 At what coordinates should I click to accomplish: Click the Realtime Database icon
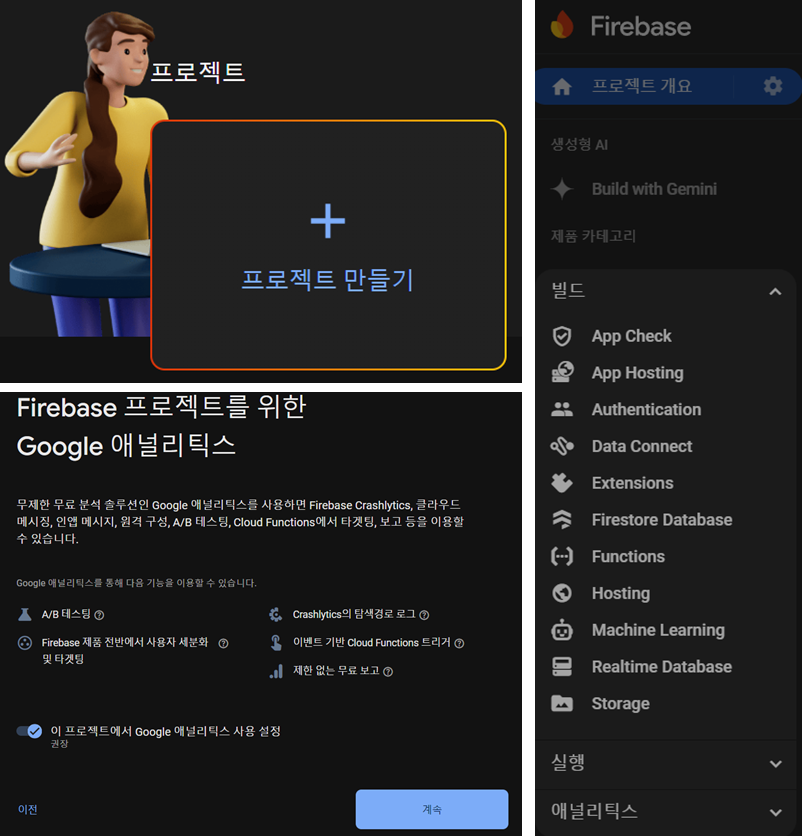point(562,666)
